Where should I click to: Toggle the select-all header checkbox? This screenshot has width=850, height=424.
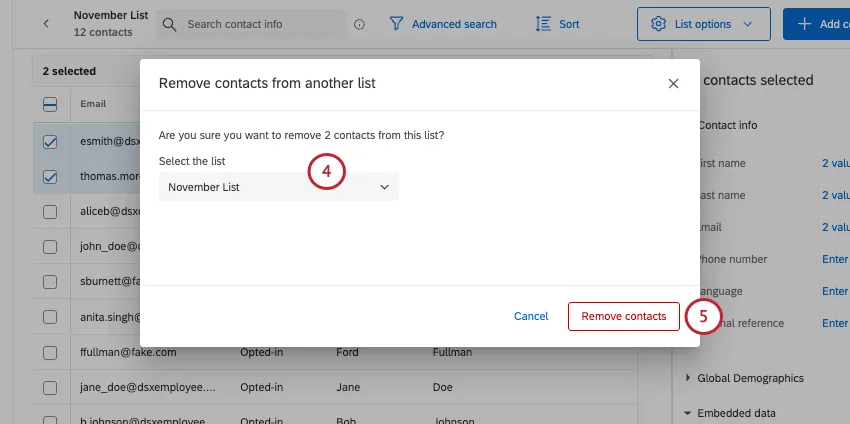click(50, 104)
